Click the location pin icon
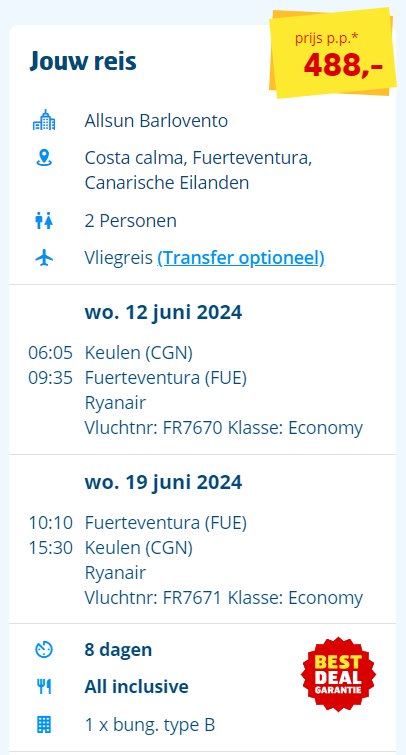This screenshot has height=755, width=406. click(x=44, y=158)
